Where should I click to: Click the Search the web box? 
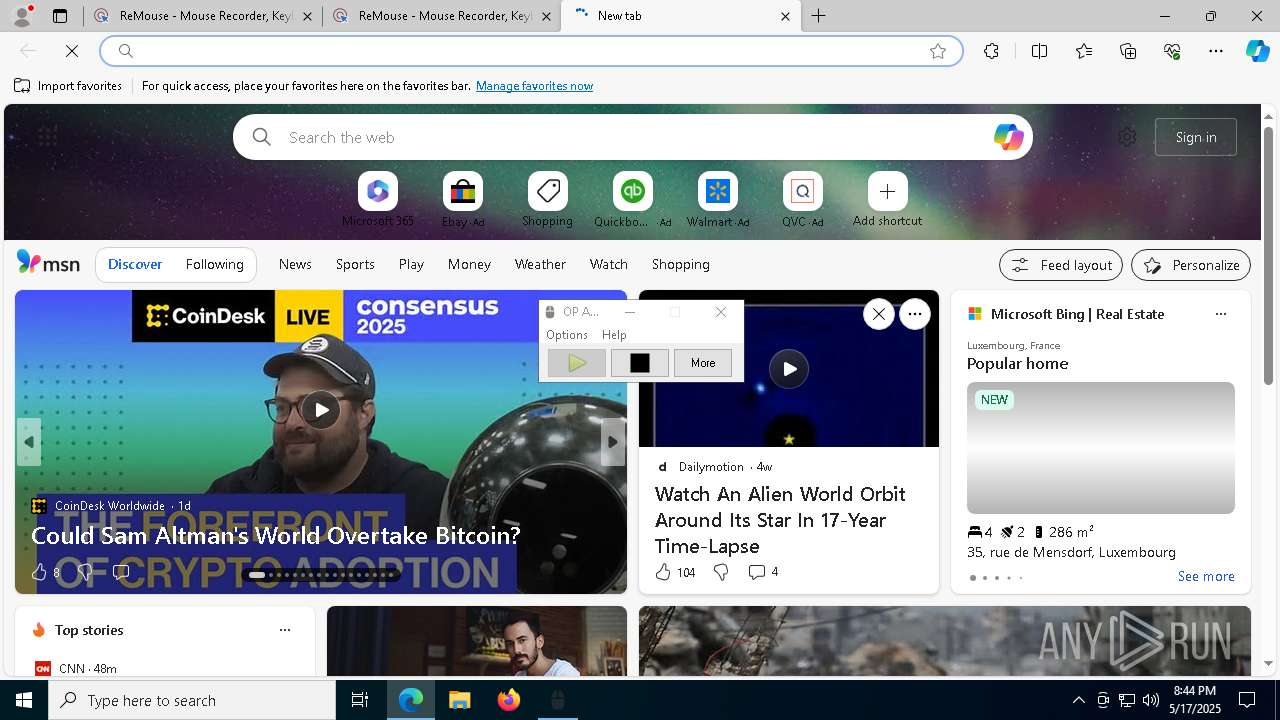[x=633, y=137]
